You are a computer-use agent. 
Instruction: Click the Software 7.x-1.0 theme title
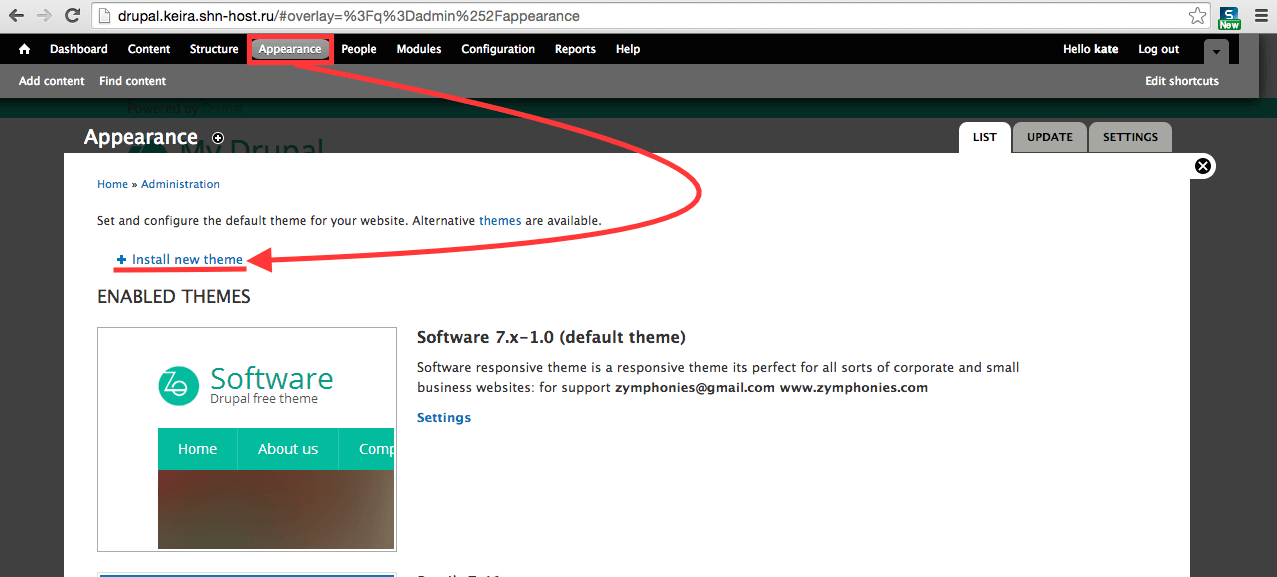[551, 337]
